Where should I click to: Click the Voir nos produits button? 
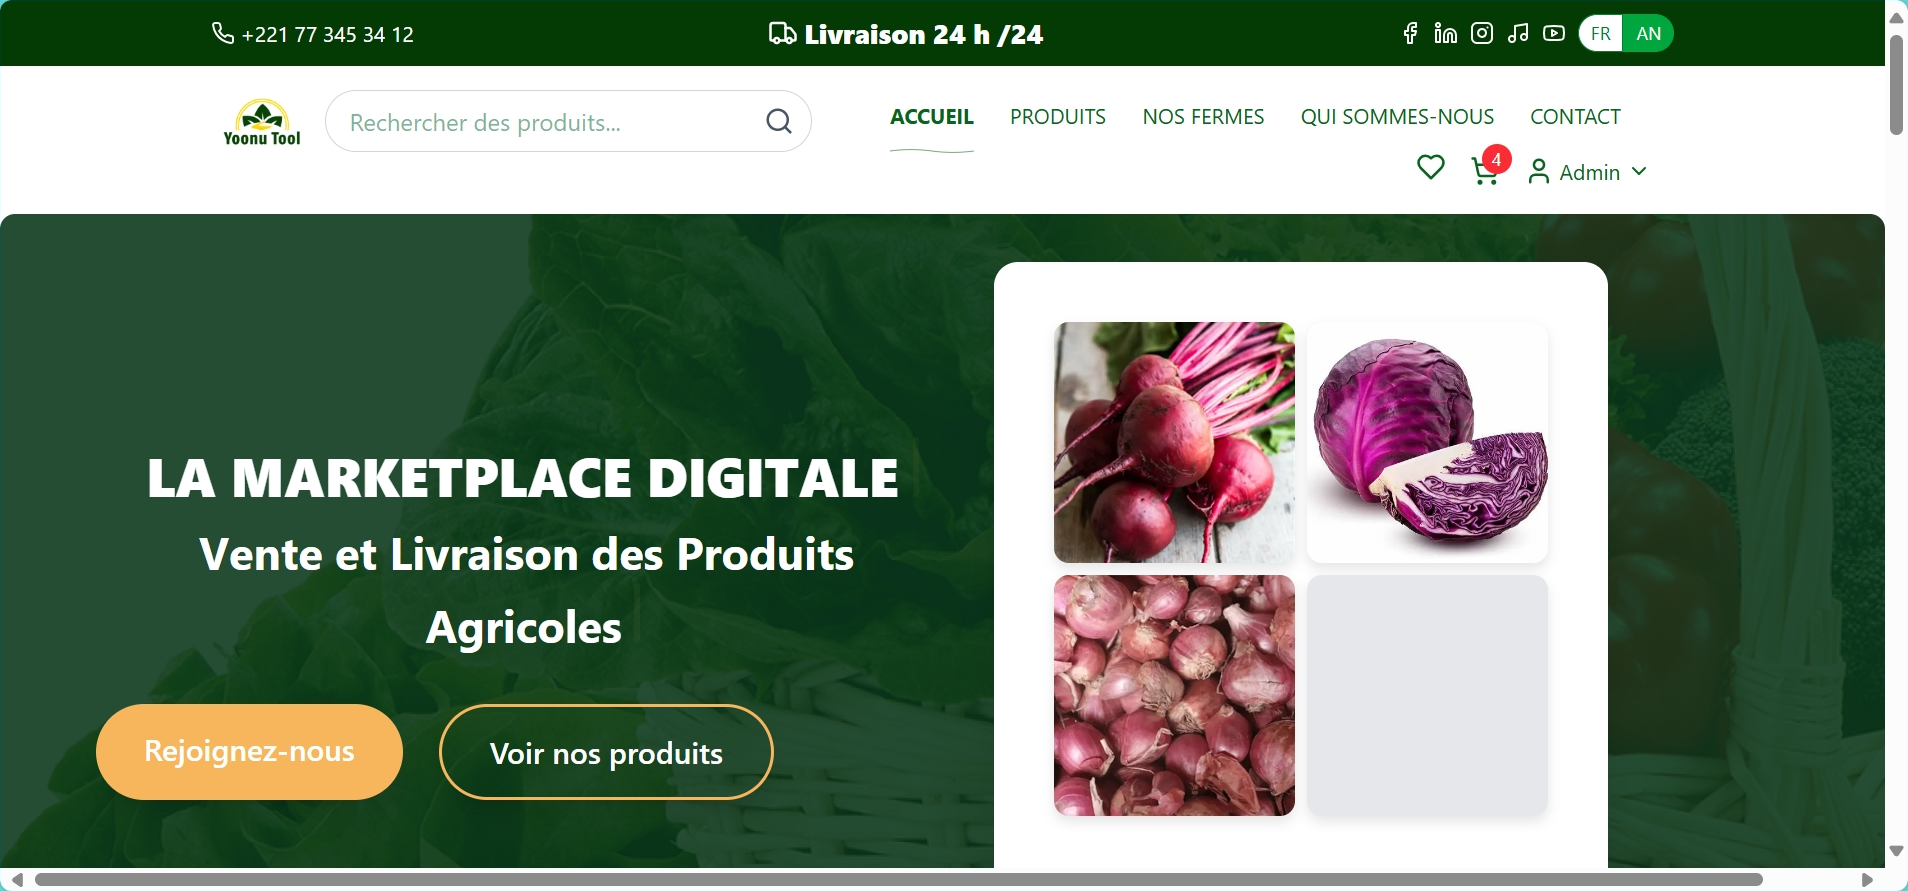606,752
